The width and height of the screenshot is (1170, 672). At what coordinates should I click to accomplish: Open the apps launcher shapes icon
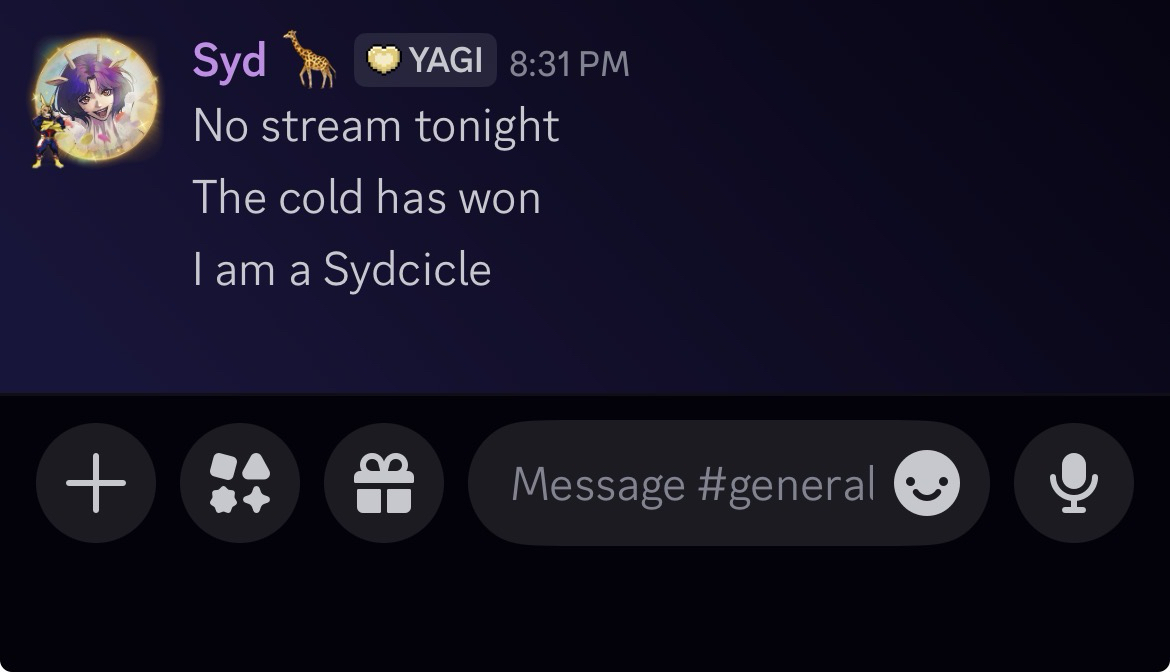(240, 483)
